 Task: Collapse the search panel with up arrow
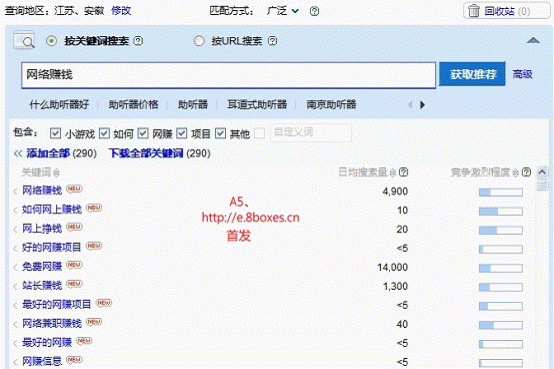533,41
